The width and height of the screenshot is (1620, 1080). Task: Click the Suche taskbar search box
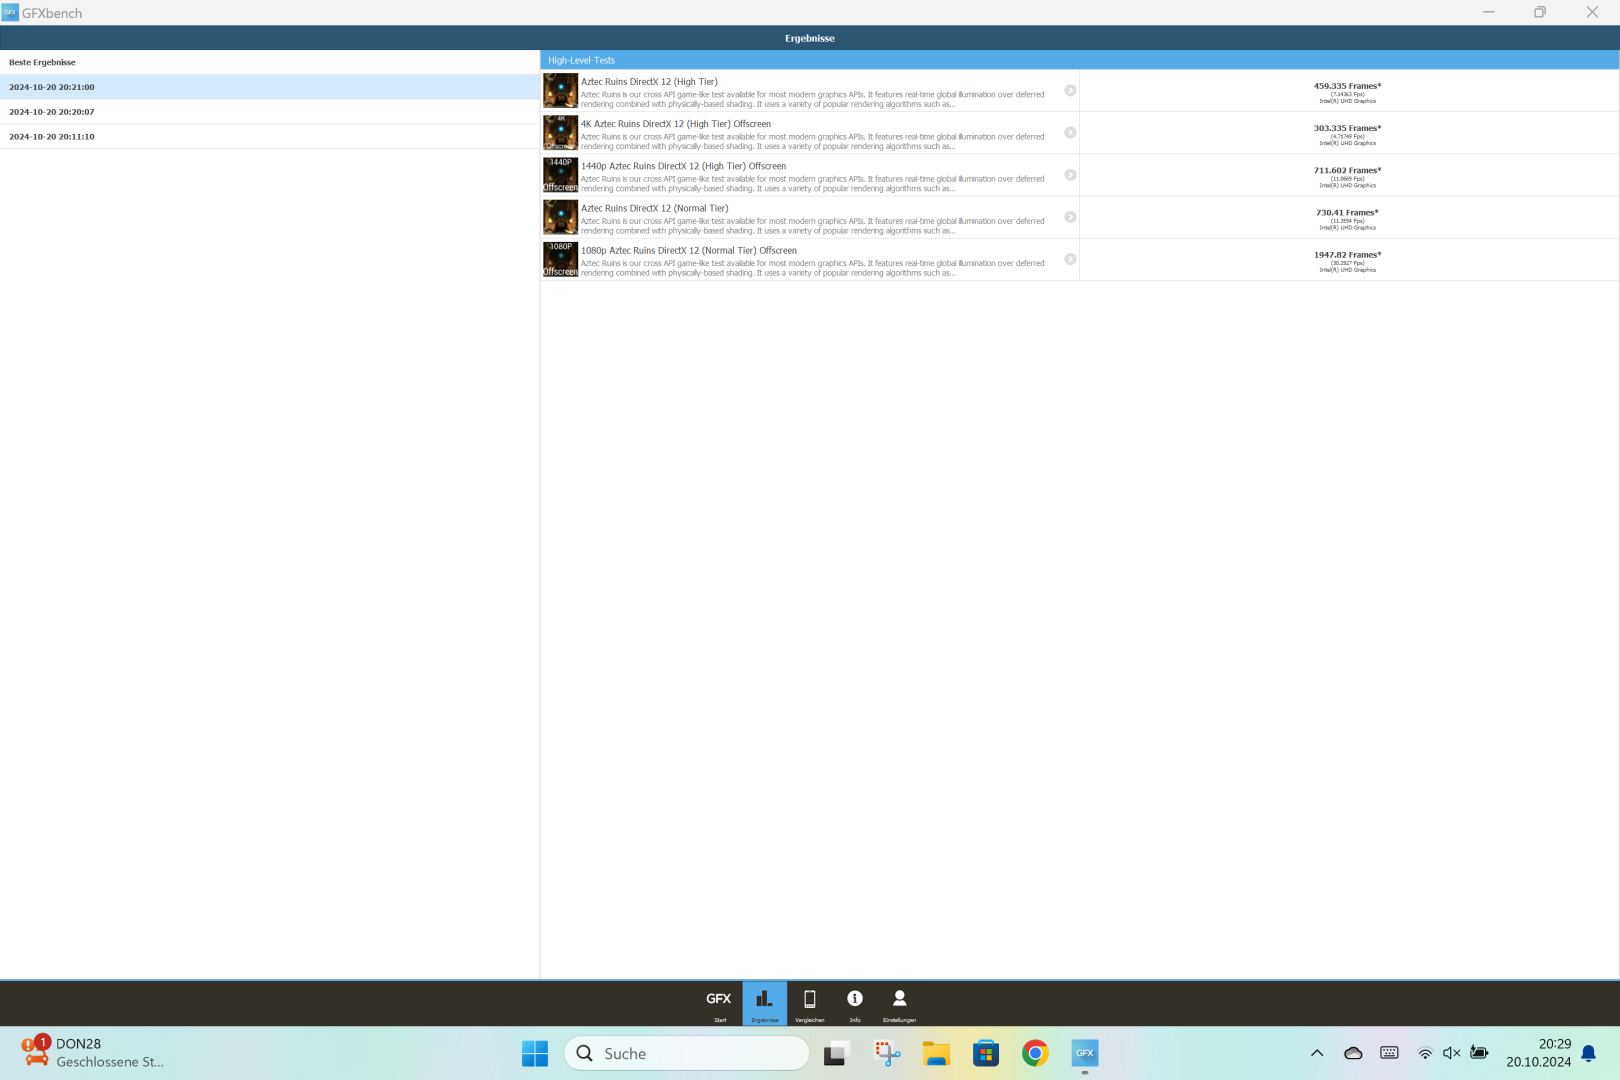point(687,1053)
